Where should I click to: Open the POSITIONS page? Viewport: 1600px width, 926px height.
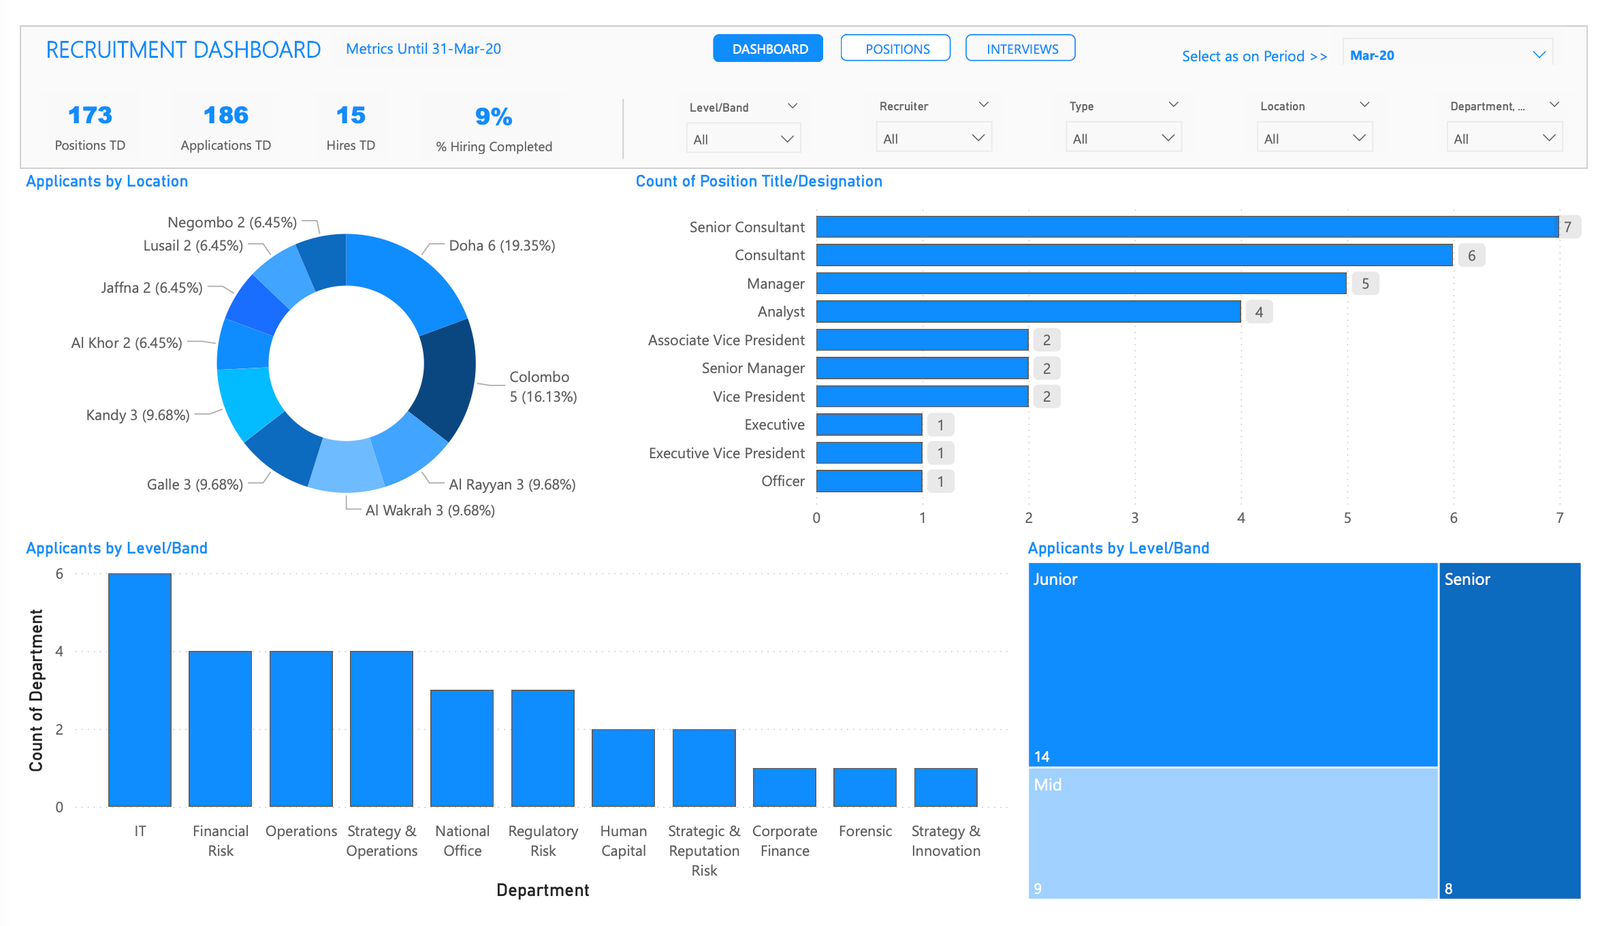[x=895, y=47]
